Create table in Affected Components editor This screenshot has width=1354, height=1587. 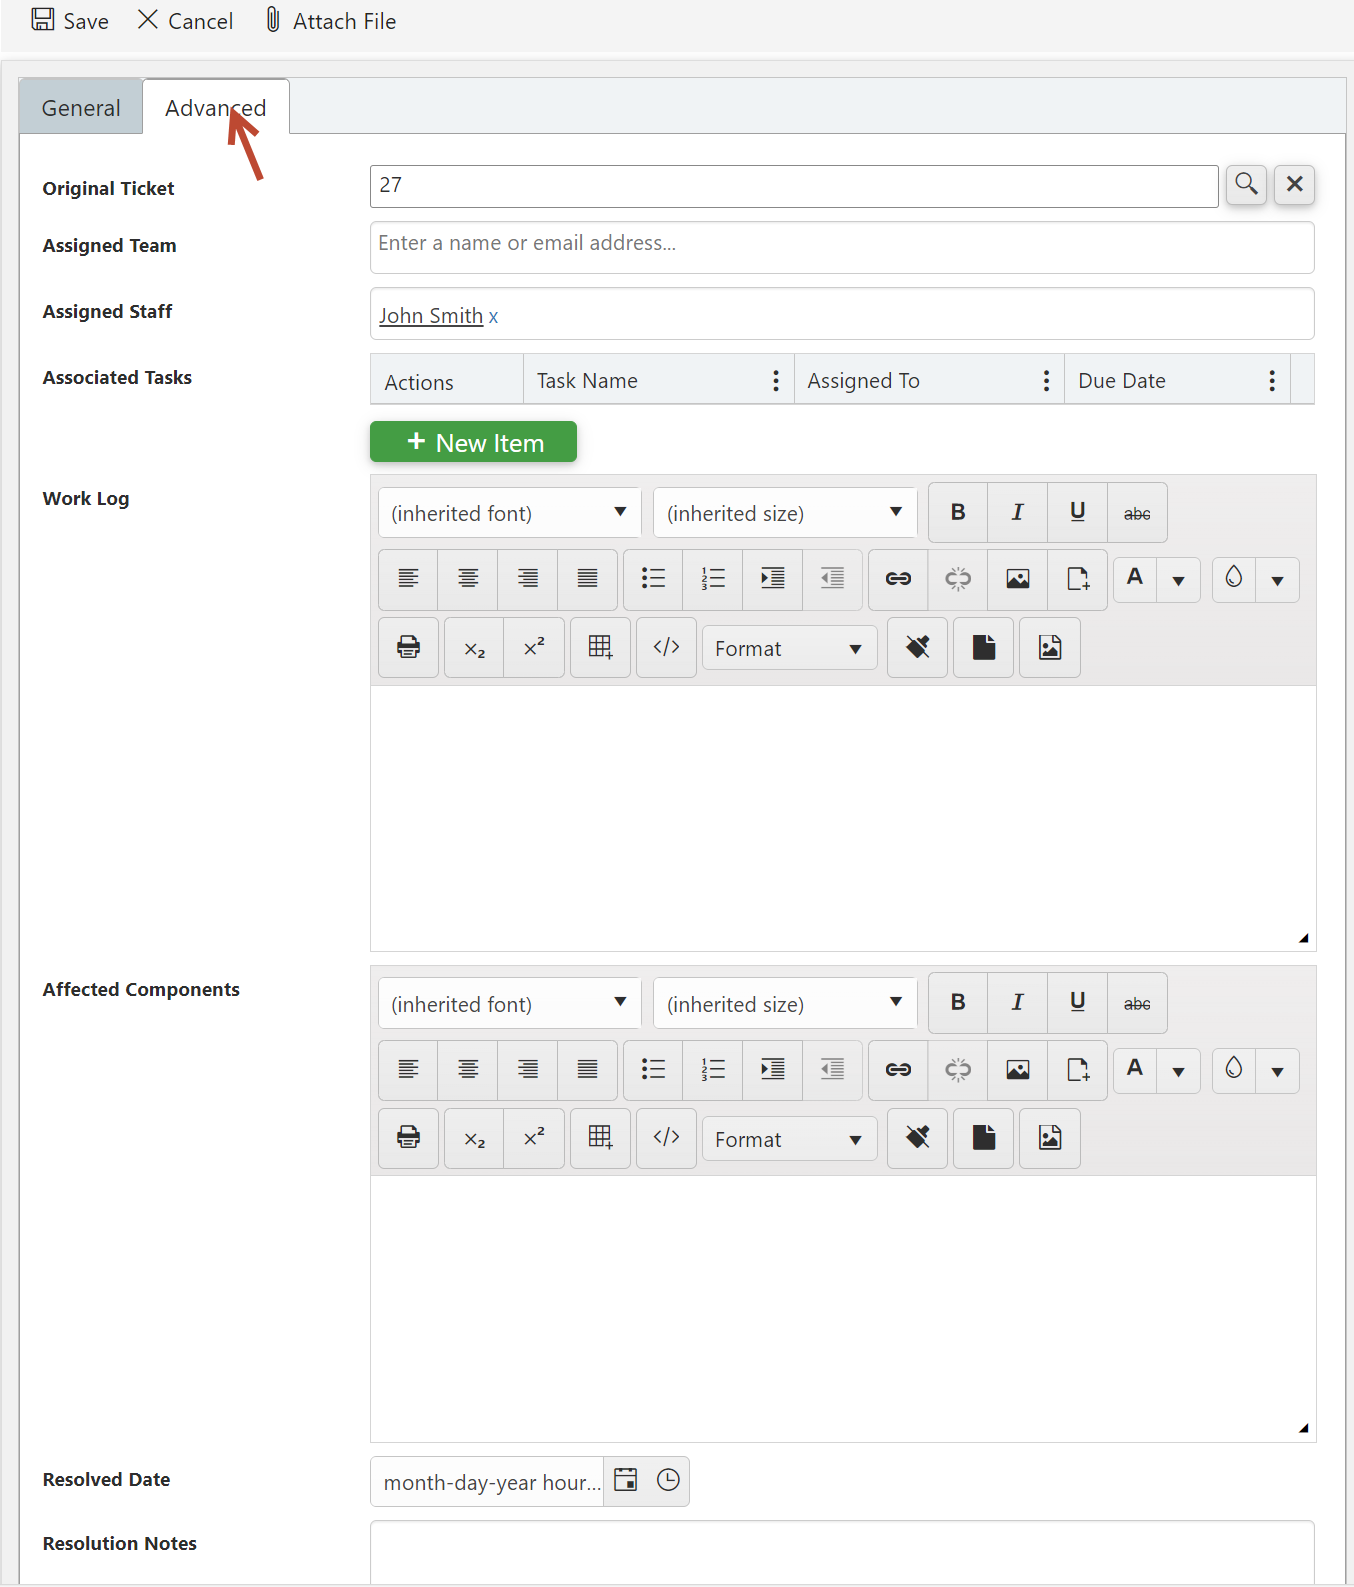tap(600, 1138)
